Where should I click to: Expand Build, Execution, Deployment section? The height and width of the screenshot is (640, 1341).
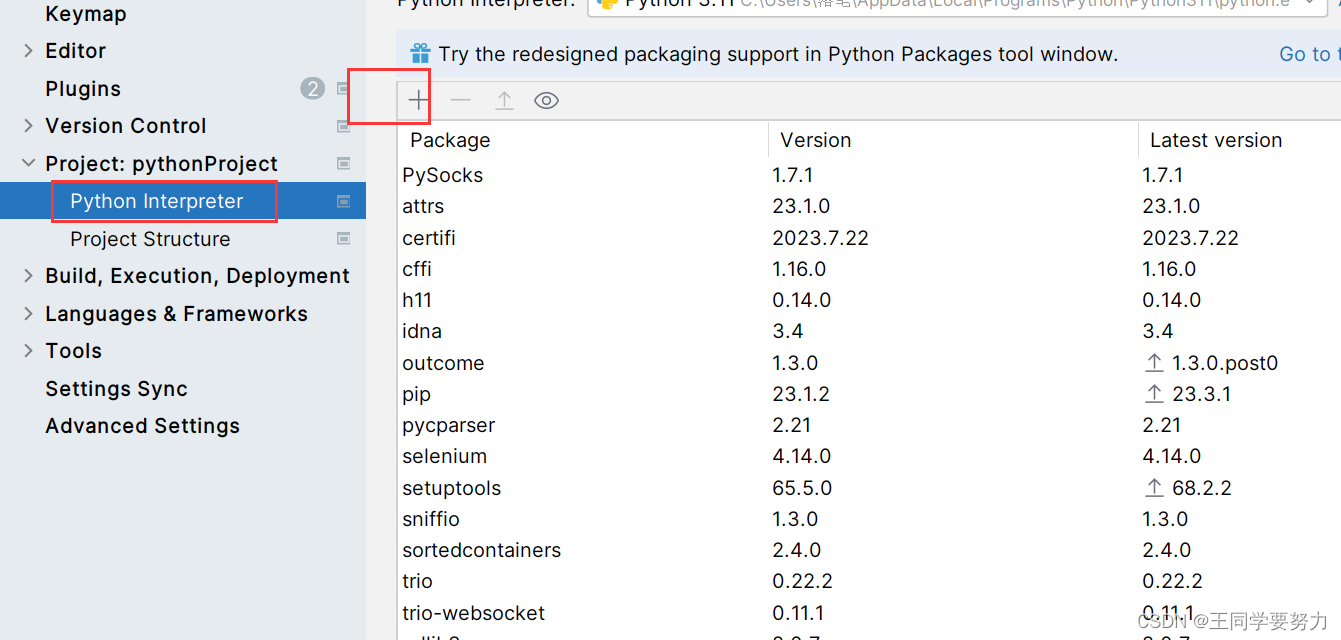point(28,276)
